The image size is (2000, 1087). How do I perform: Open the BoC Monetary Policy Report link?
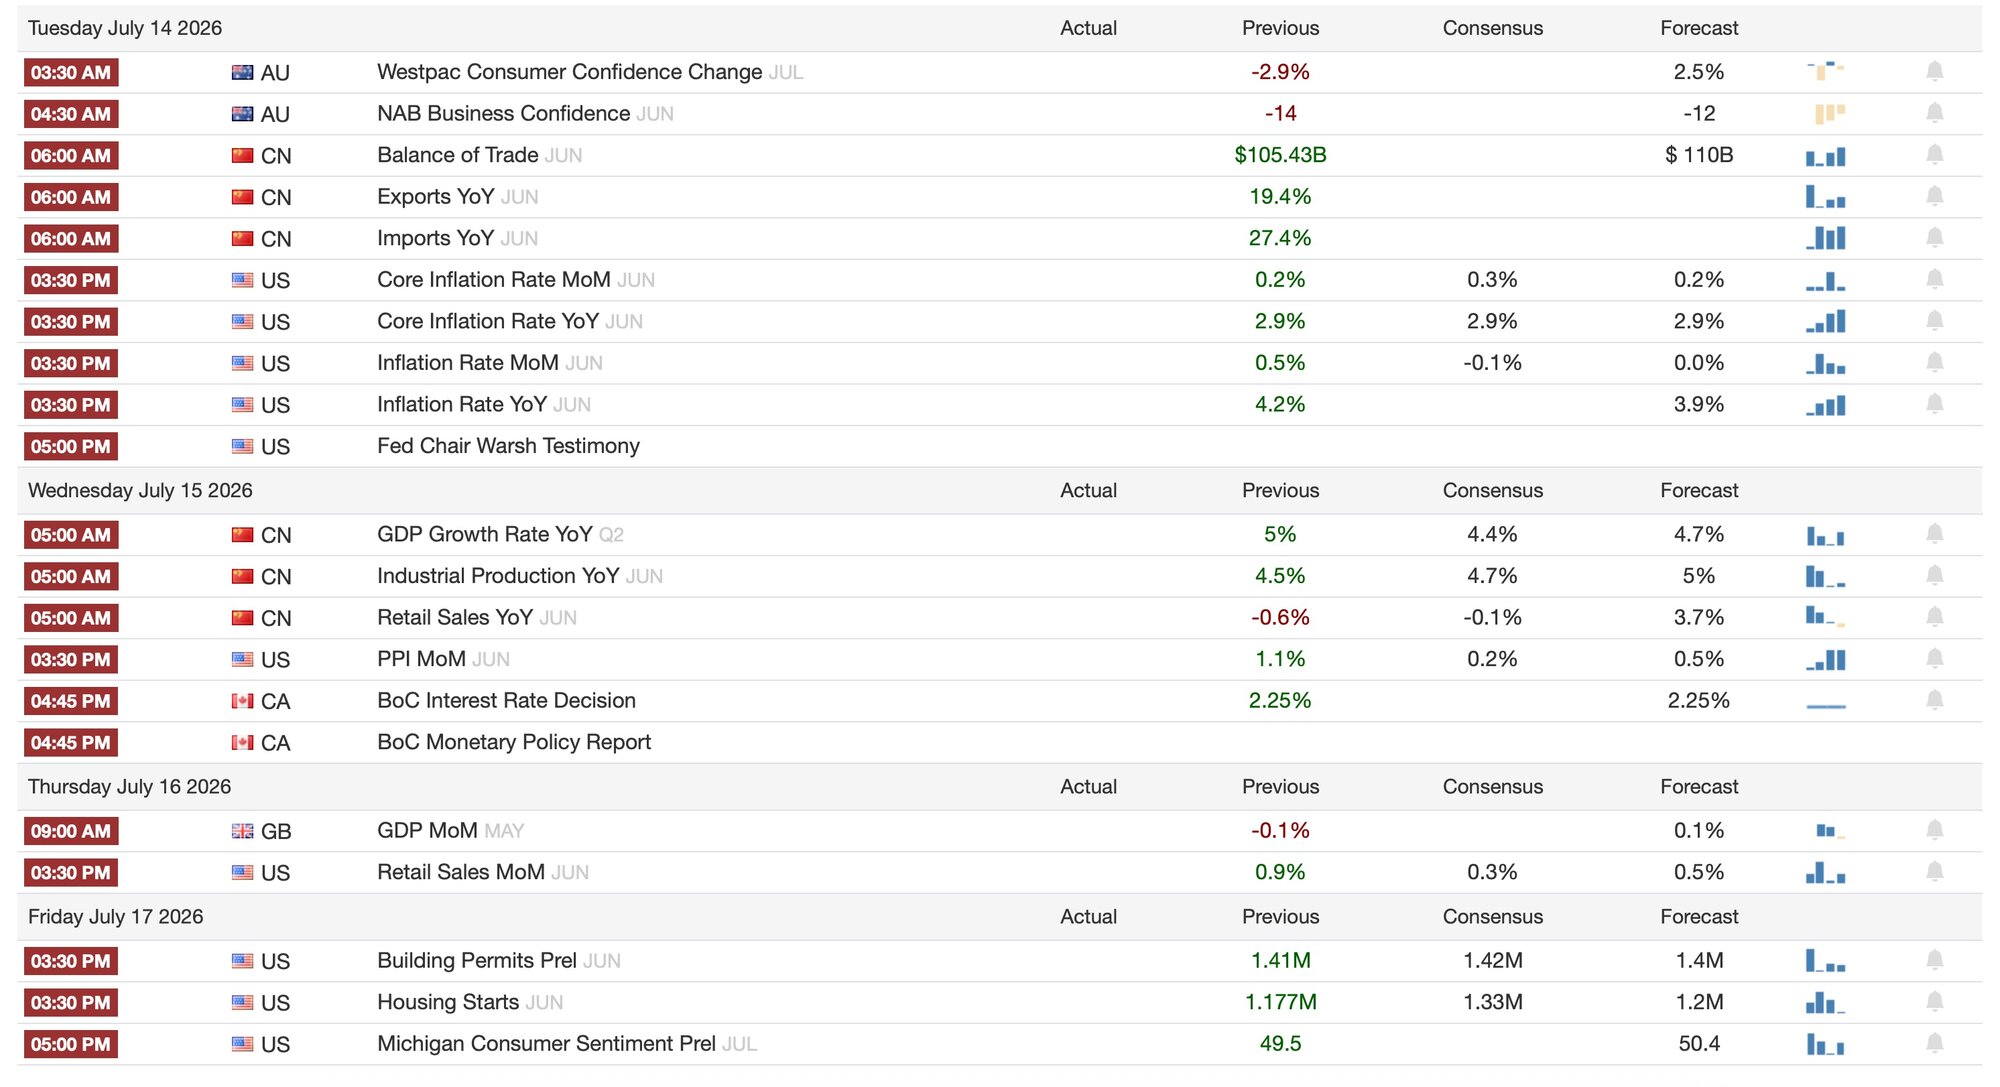point(514,742)
